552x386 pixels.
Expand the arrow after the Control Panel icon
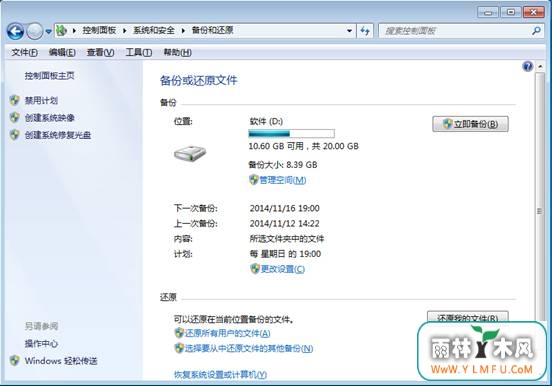[74, 31]
